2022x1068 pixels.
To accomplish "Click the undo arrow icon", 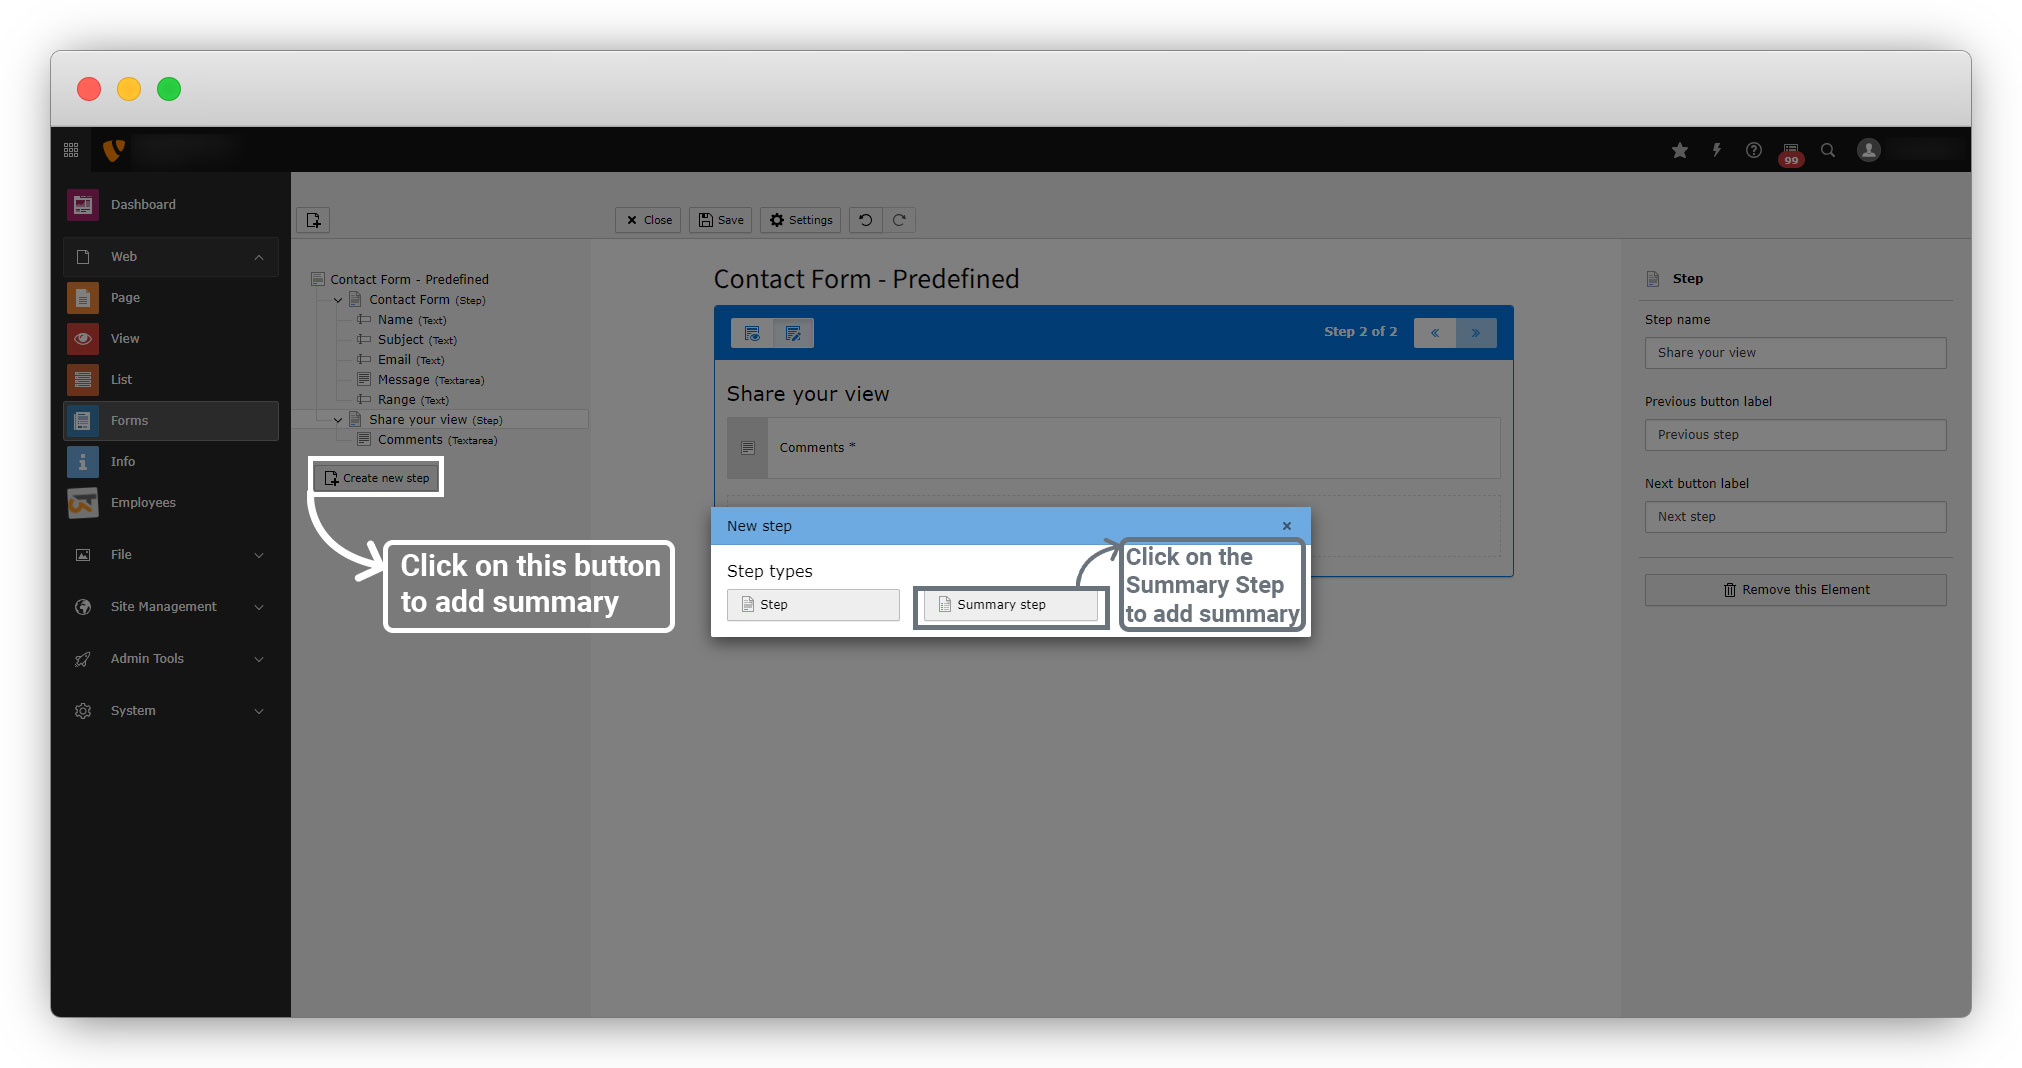I will (865, 220).
